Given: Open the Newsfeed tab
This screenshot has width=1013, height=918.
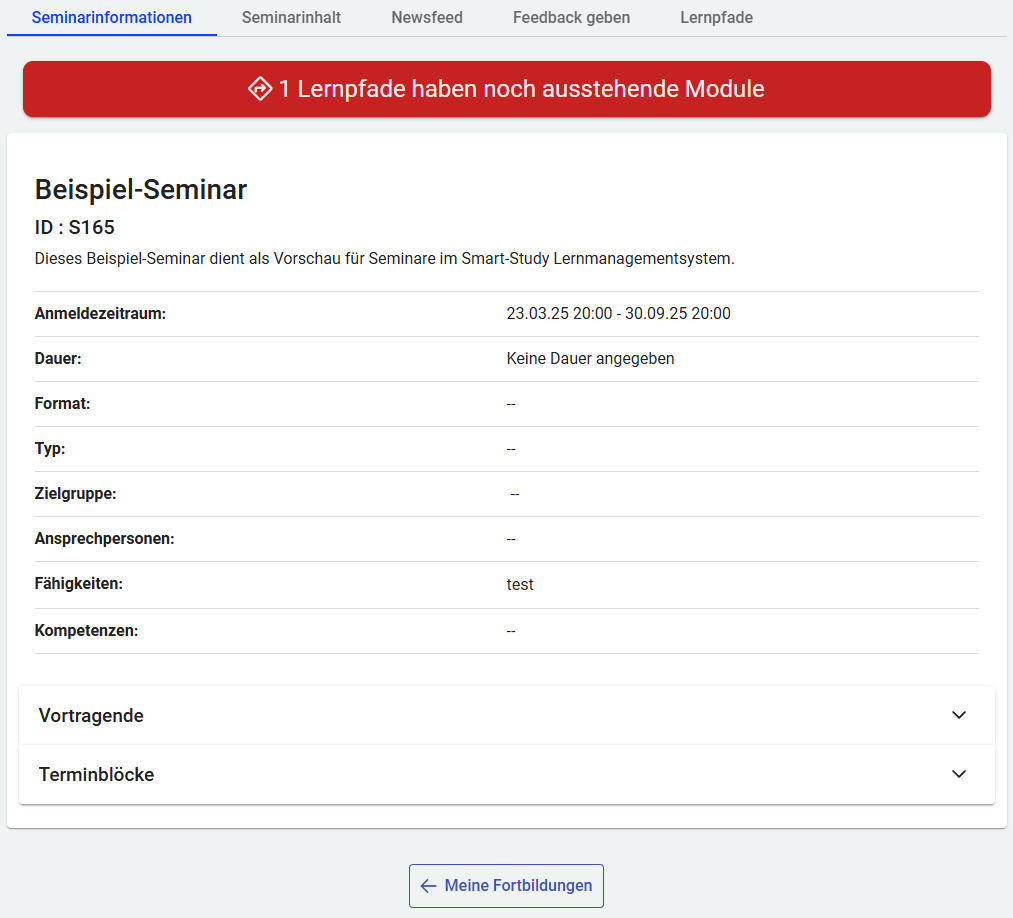Looking at the screenshot, I should pyautogui.click(x=427, y=18).
